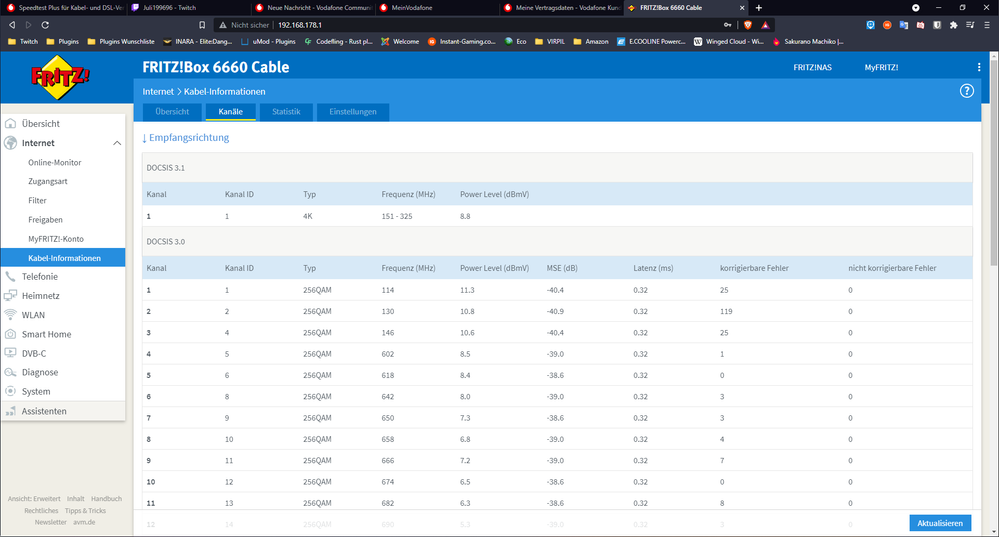999x537 pixels.
Task: Click the 119 korrigierbare Fehler value
Action: (726, 311)
